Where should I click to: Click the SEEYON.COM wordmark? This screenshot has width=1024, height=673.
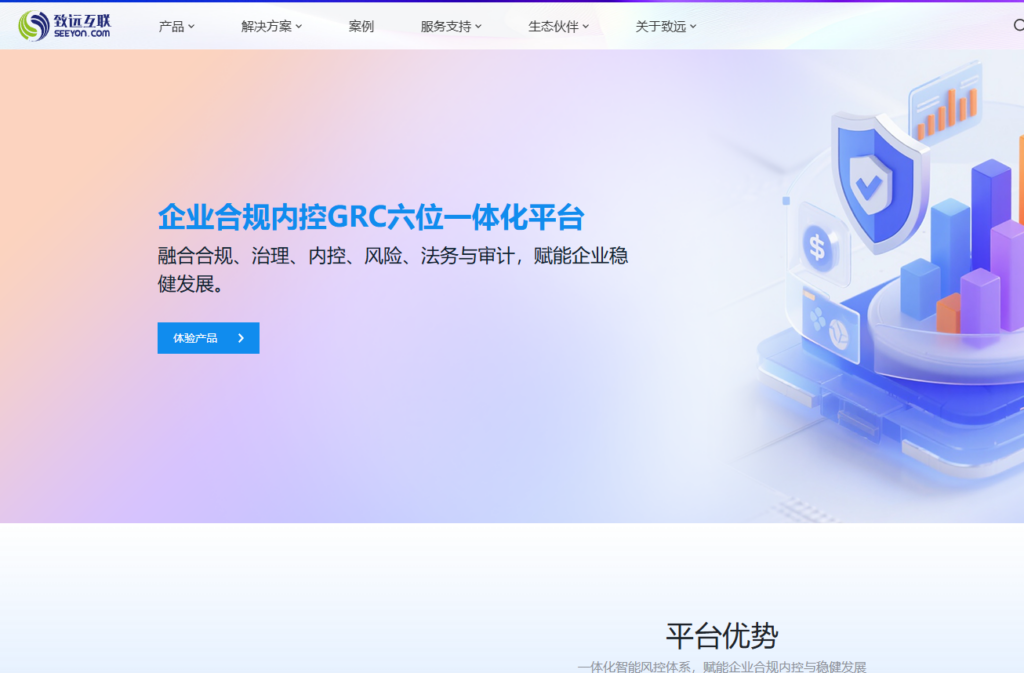(x=80, y=35)
